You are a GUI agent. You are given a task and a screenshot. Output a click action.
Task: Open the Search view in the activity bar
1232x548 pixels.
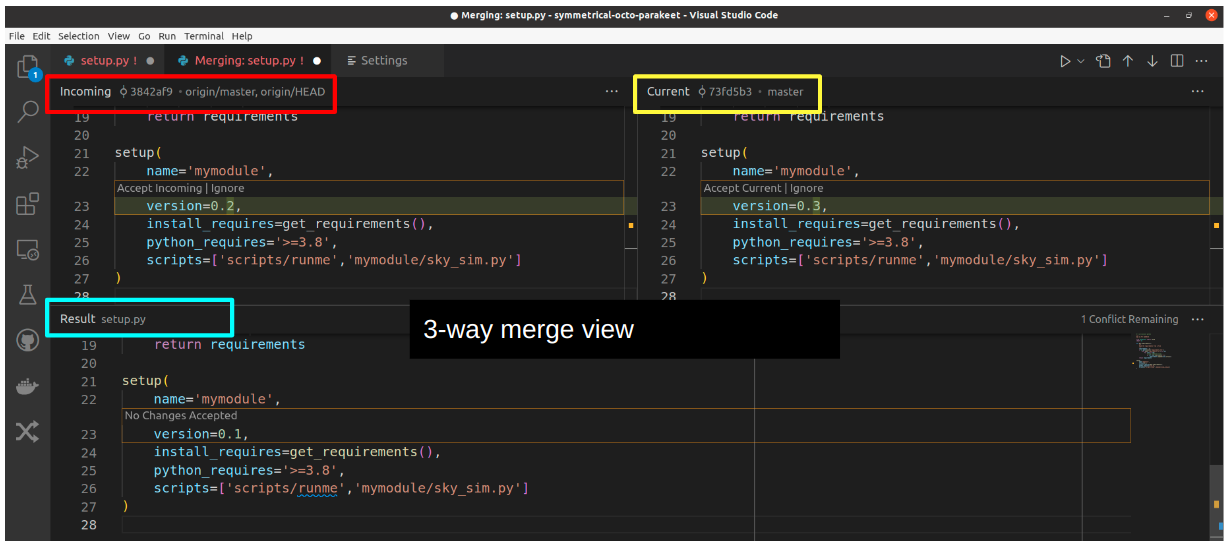click(27, 111)
